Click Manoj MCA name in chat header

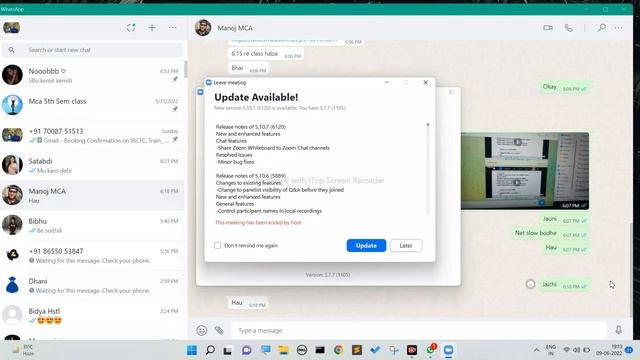pos(235,28)
